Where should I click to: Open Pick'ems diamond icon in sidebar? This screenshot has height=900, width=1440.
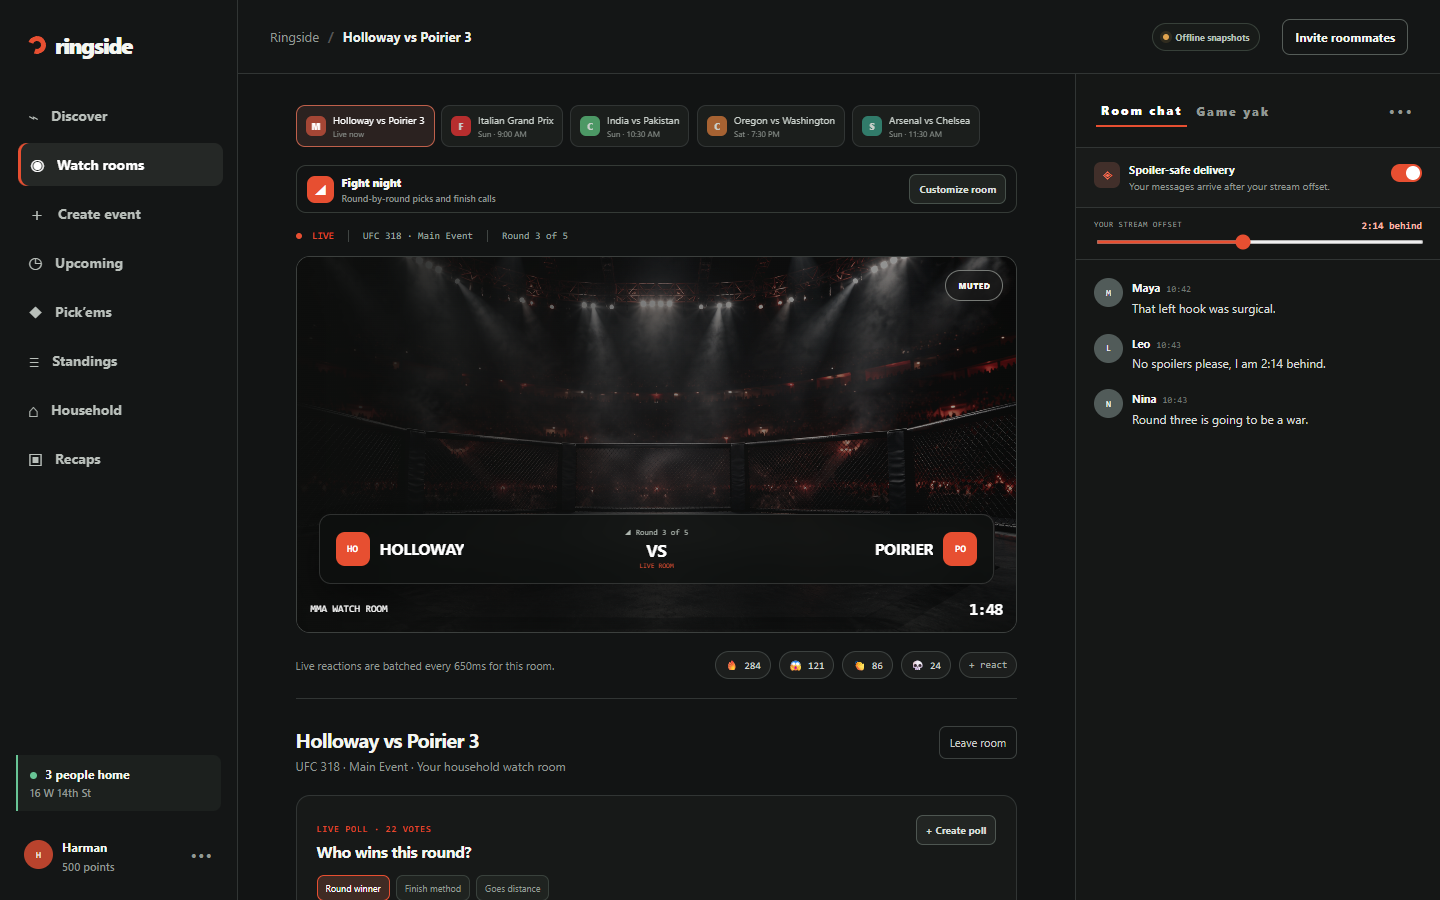click(36, 312)
